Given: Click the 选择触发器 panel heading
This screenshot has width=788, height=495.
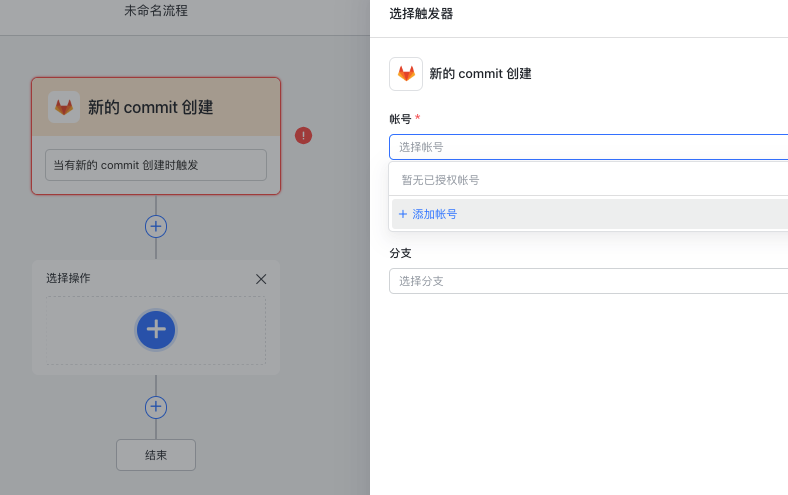Looking at the screenshot, I should 421,14.
